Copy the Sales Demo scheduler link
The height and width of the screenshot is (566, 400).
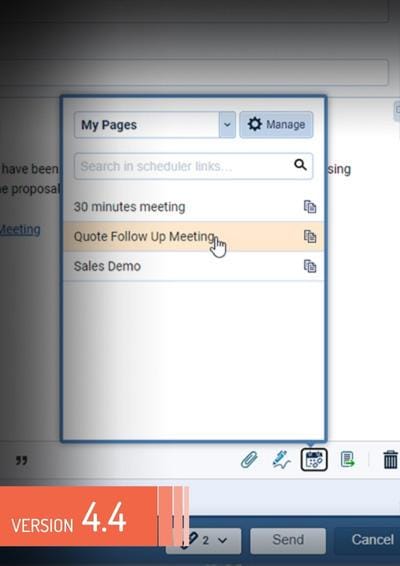pos(310,266)
